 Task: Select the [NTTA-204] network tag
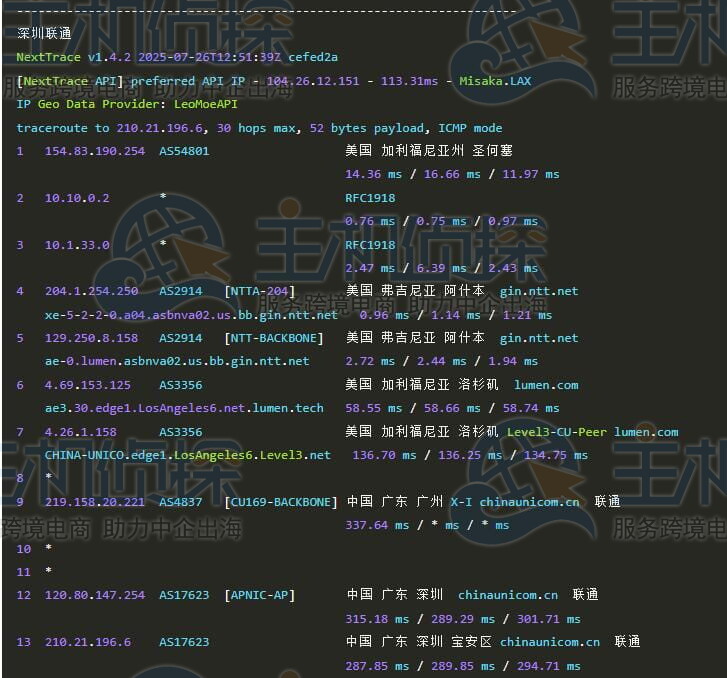point(260,291)
